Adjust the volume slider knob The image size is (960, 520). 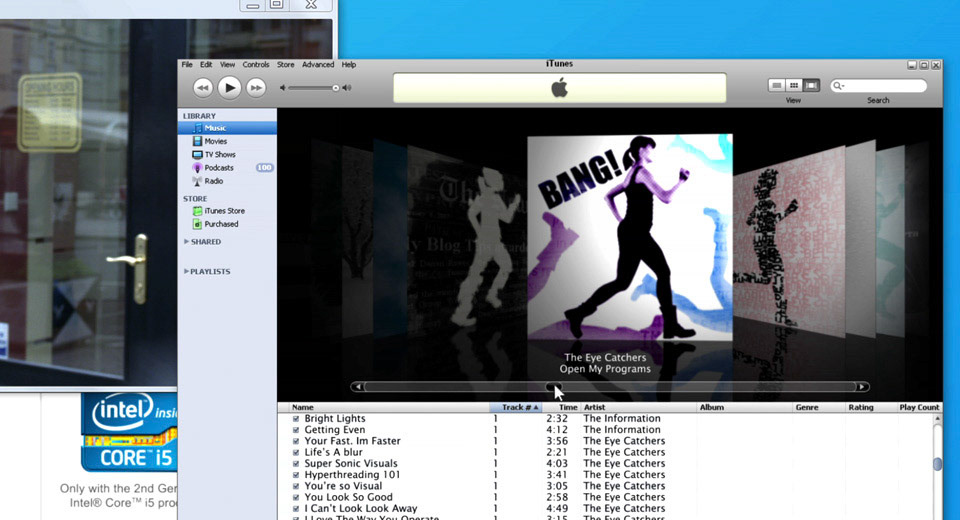pyautogui.click(x=336, y=88)
